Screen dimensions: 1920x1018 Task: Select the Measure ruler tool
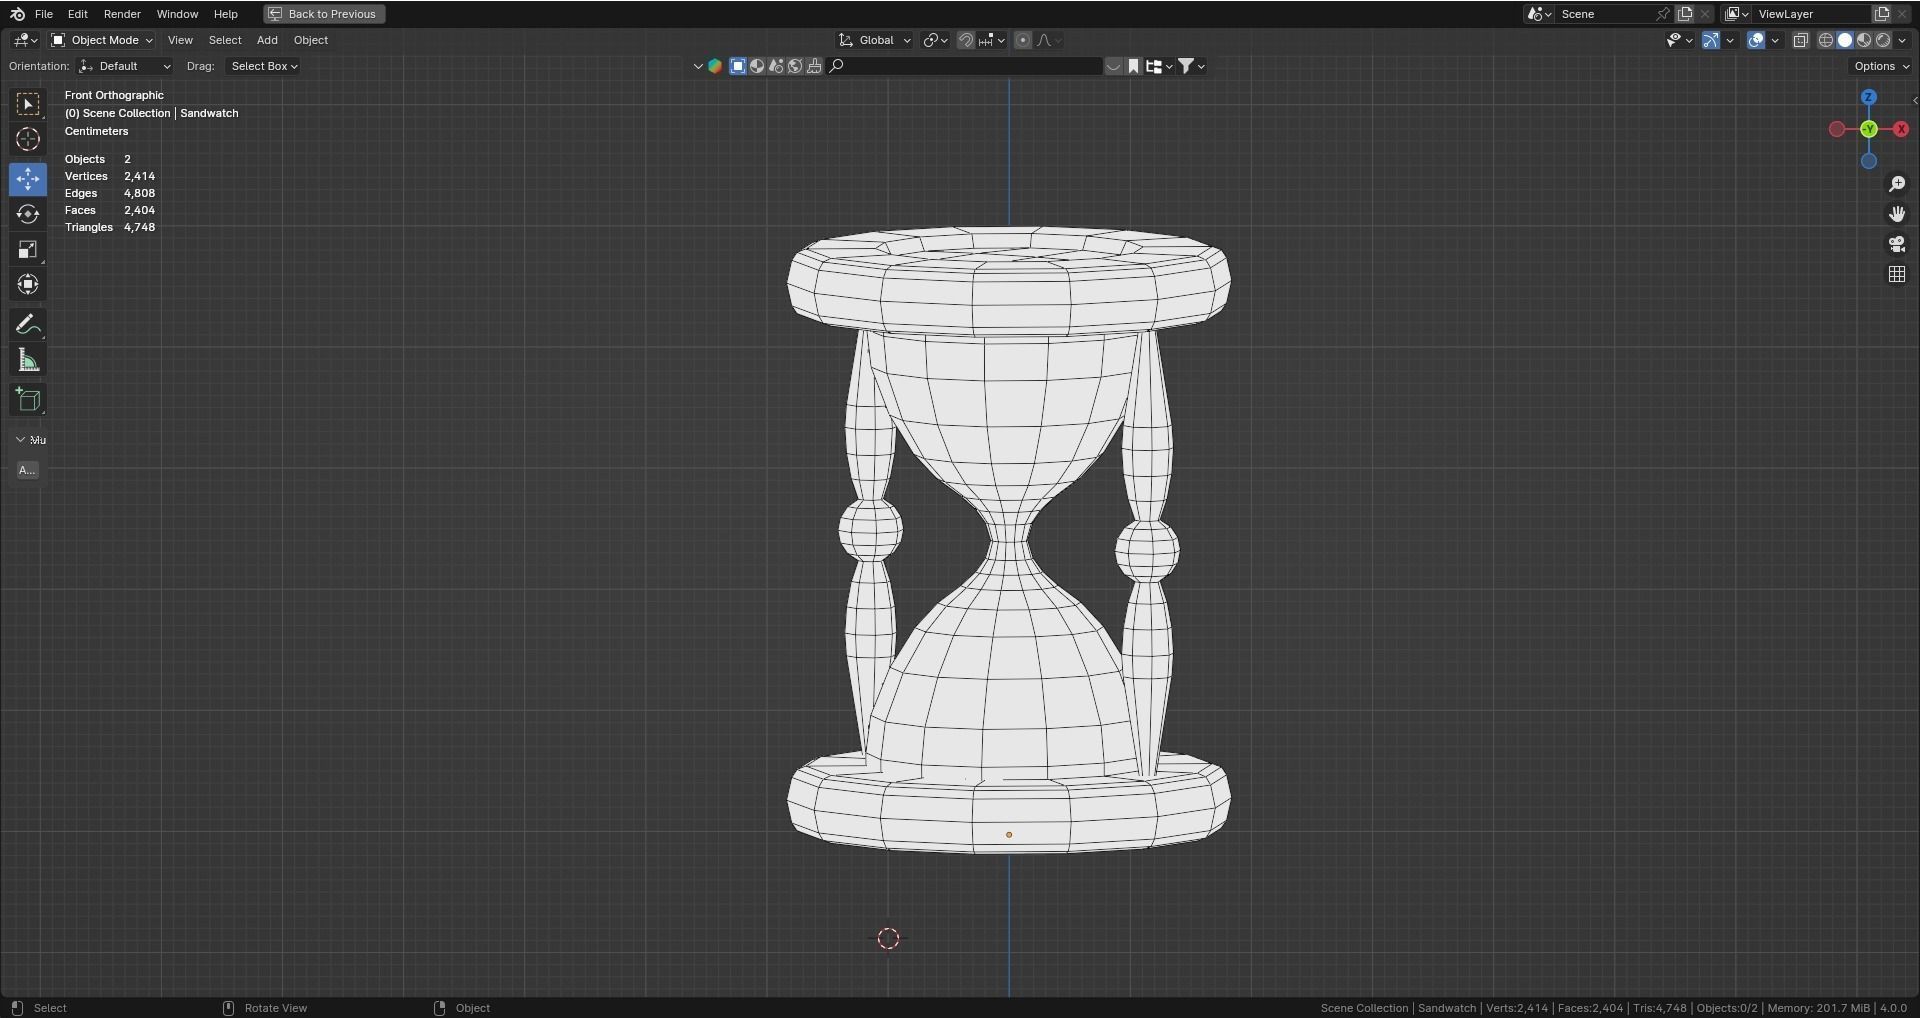pyautogui.click(x=28, y=360)
